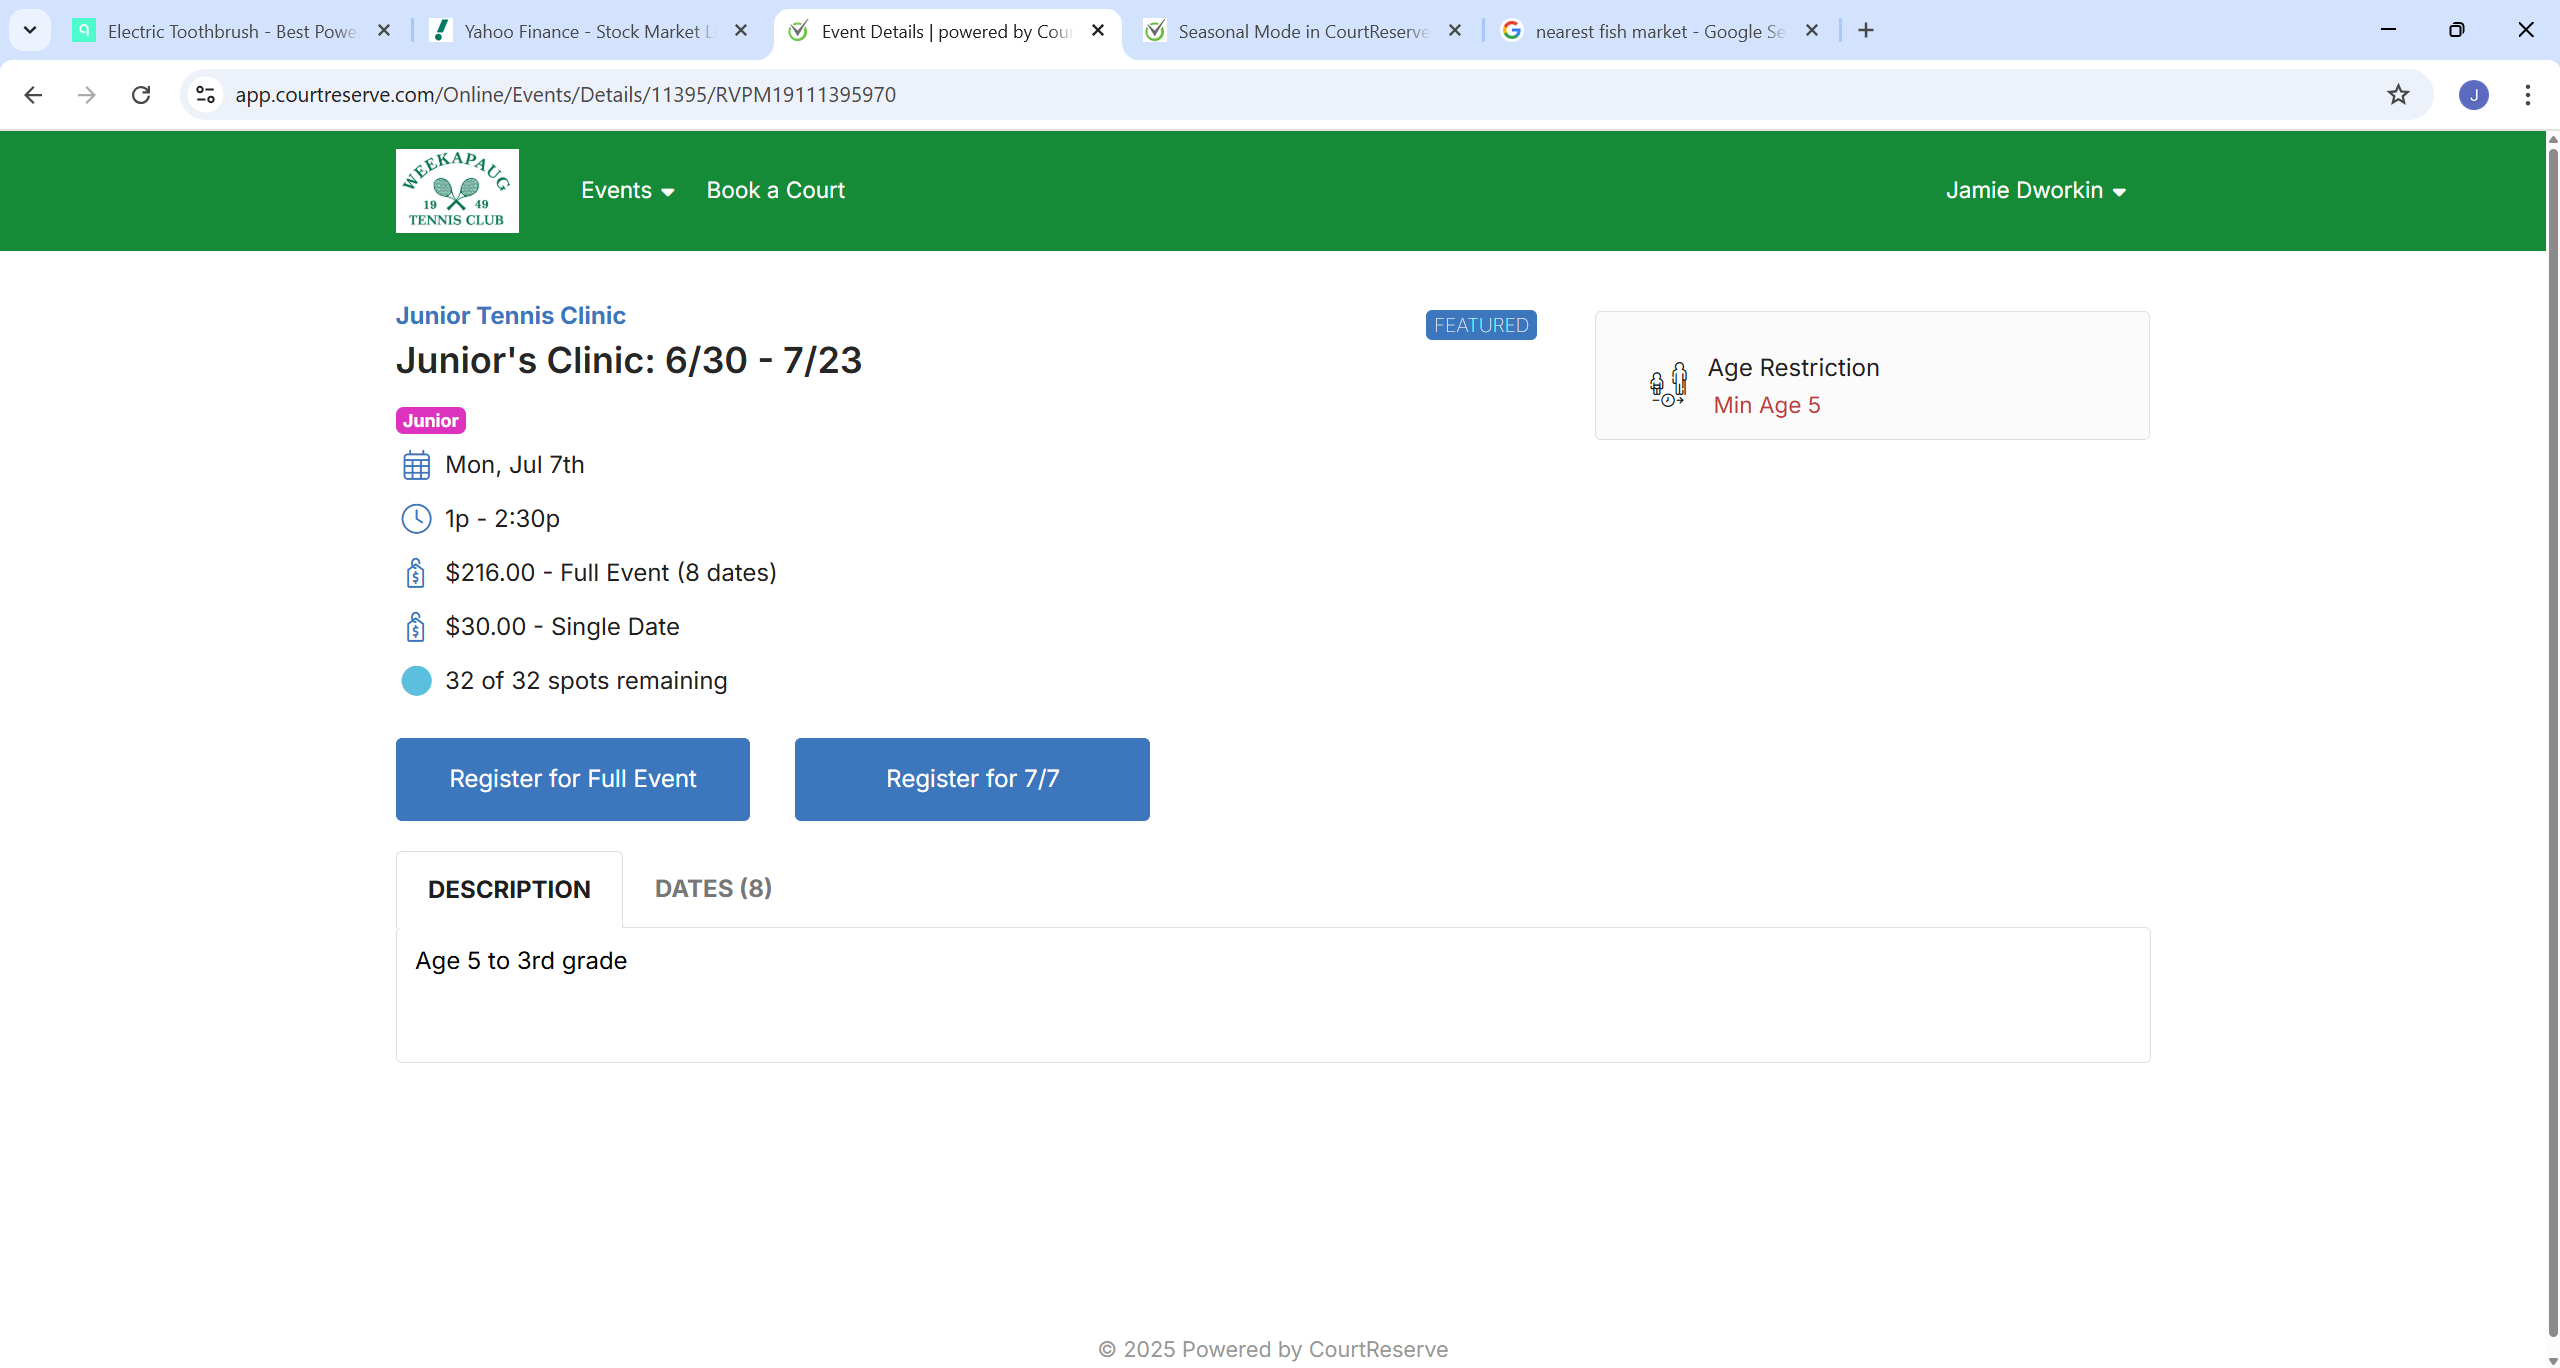Expand the Jamie Dworkin account menu
Screen dimensions: 2560x1368
2035,190
